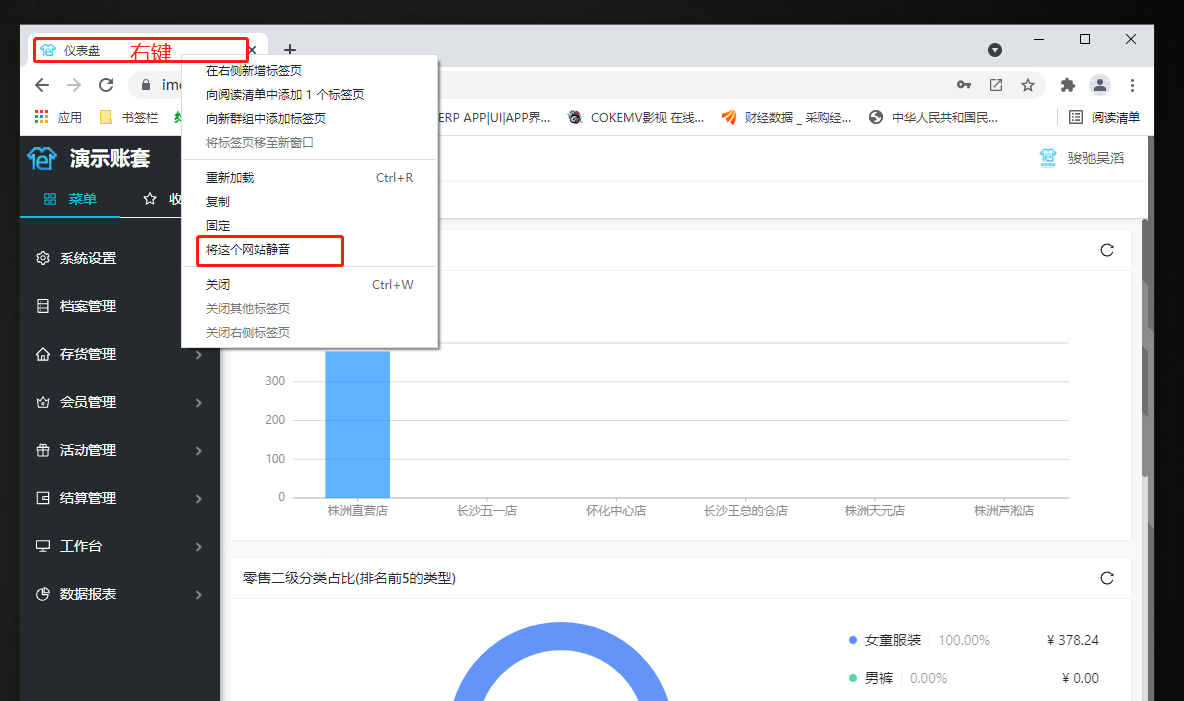Open the 阅读清单 reading list
Image resolution: width=1184 pixels, height=701 pixels.
click(x=1105, y=117)
